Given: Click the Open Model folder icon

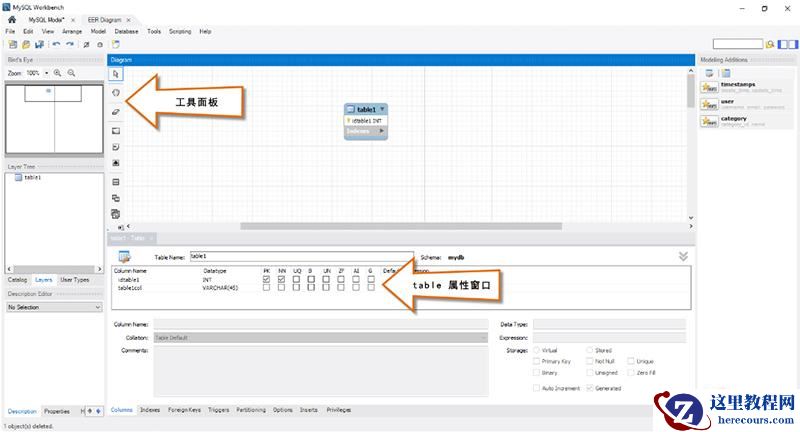Looking at the screenshot, I should [x=26, y=44].
